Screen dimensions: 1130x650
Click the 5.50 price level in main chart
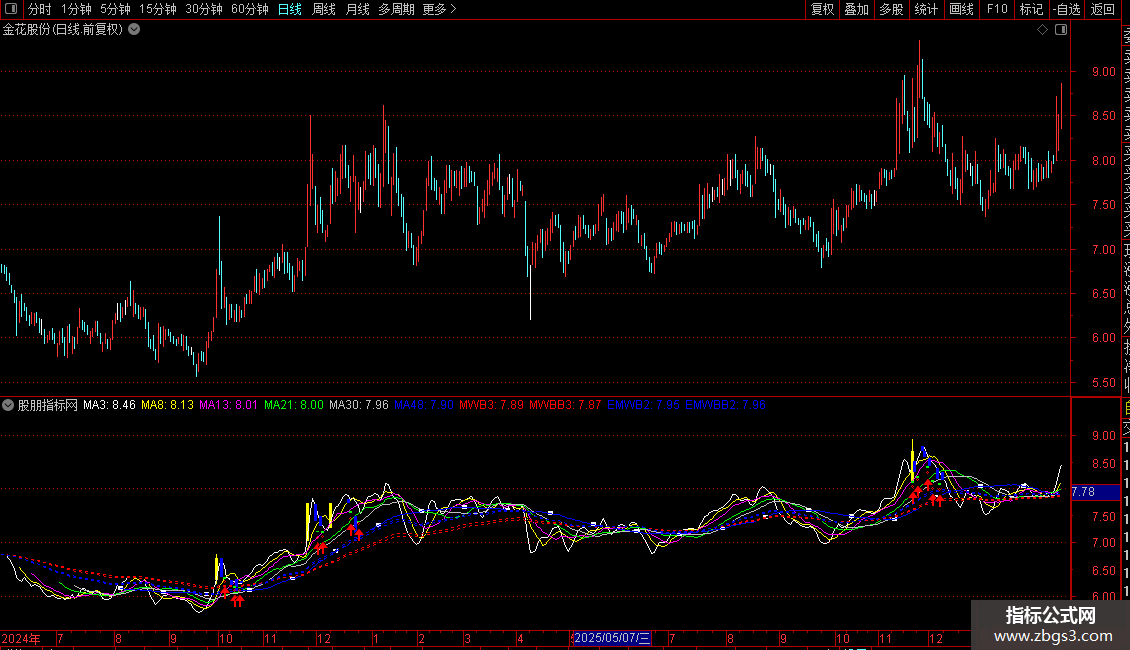click(x=1103, y=383)
